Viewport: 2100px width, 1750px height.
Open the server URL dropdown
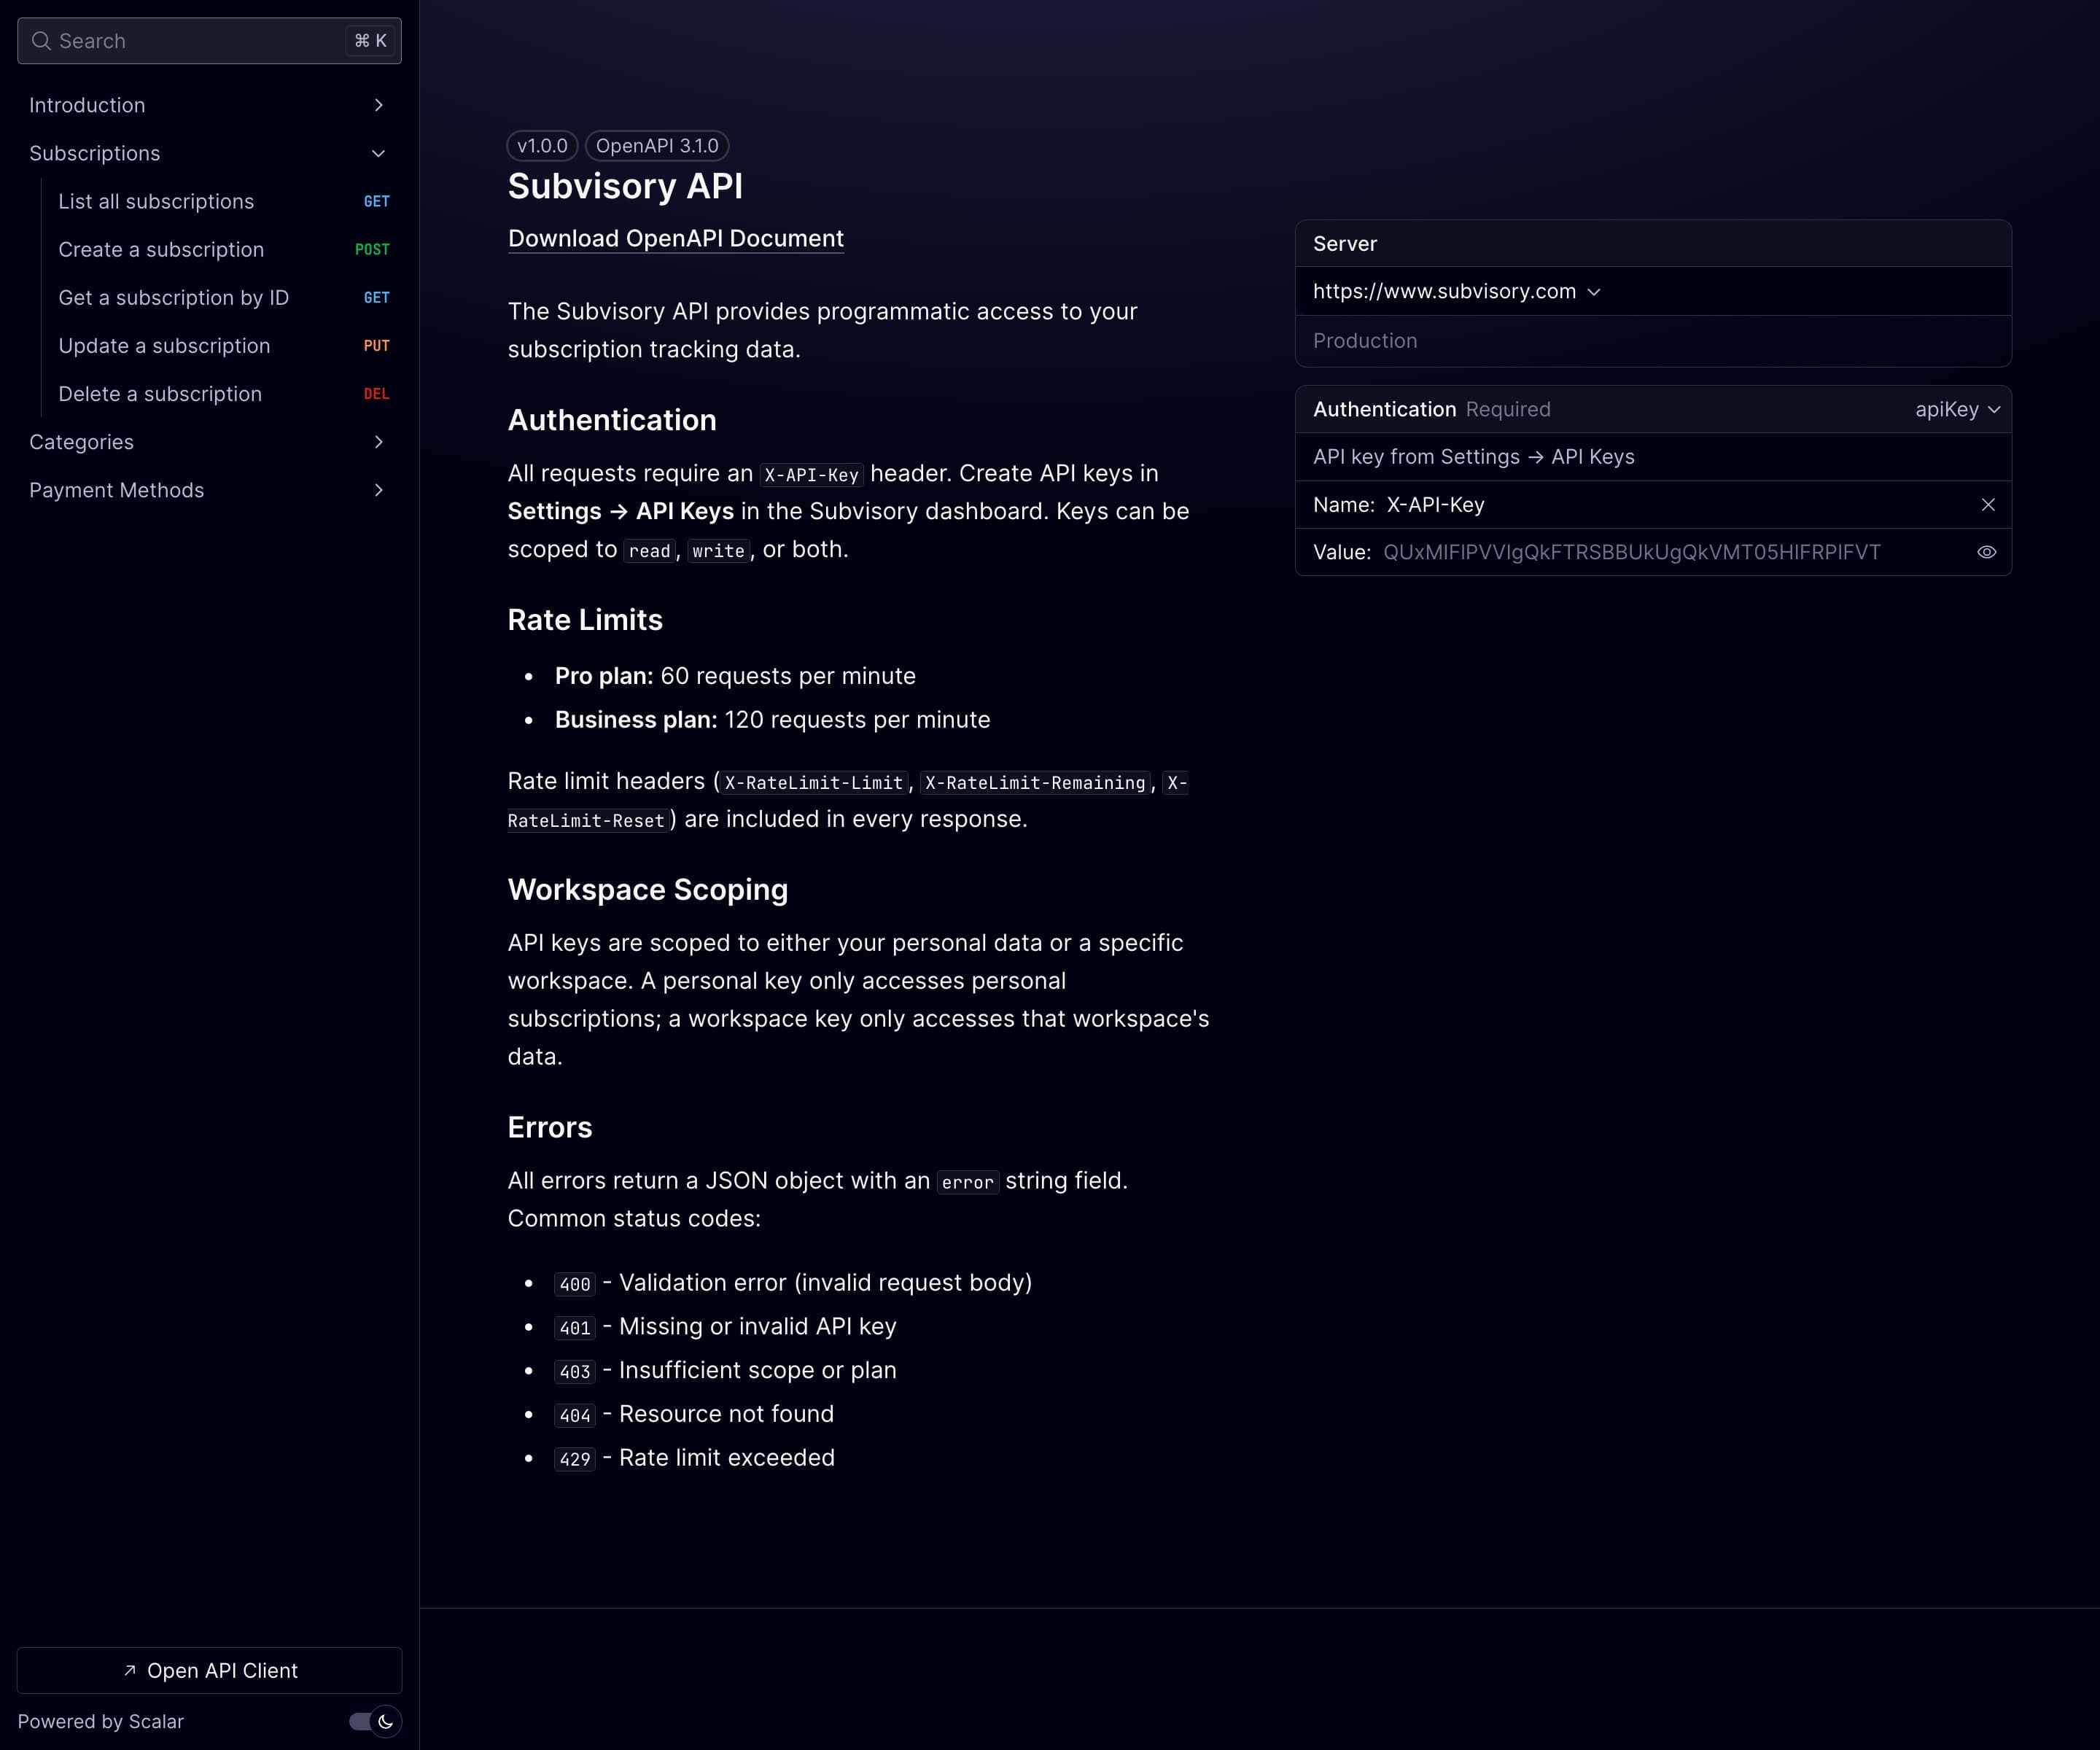click(1457, 291)
